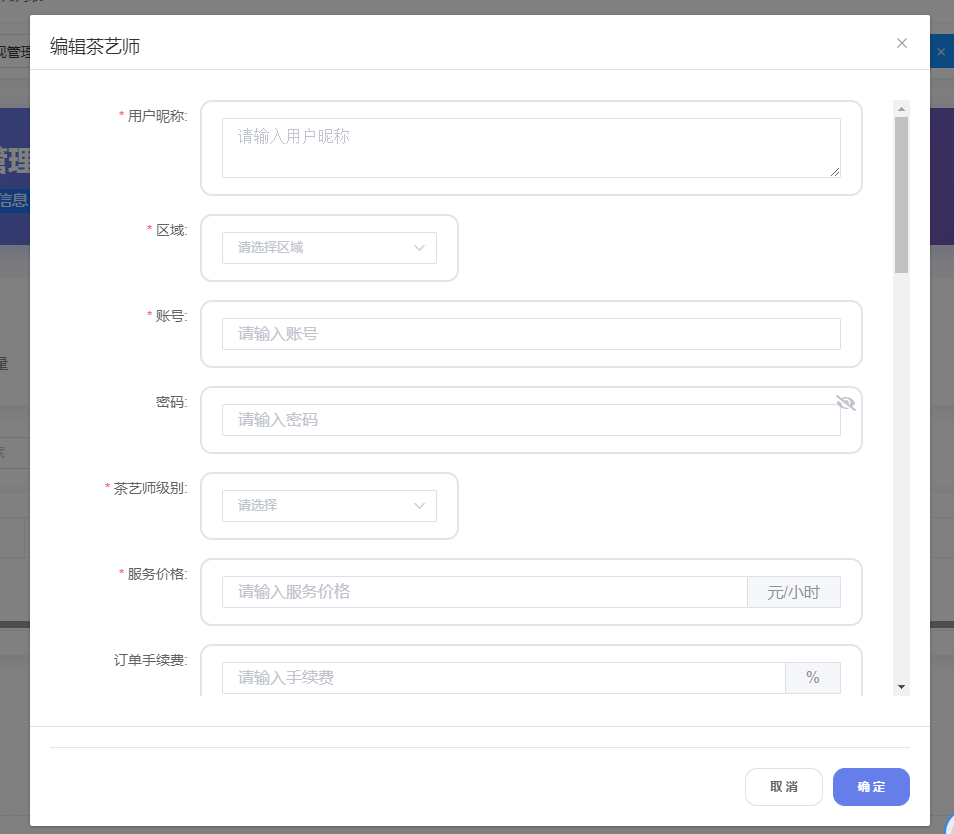954x834 pixels.
Task: Focus the 用户昵称 text area
Action: 530,148
